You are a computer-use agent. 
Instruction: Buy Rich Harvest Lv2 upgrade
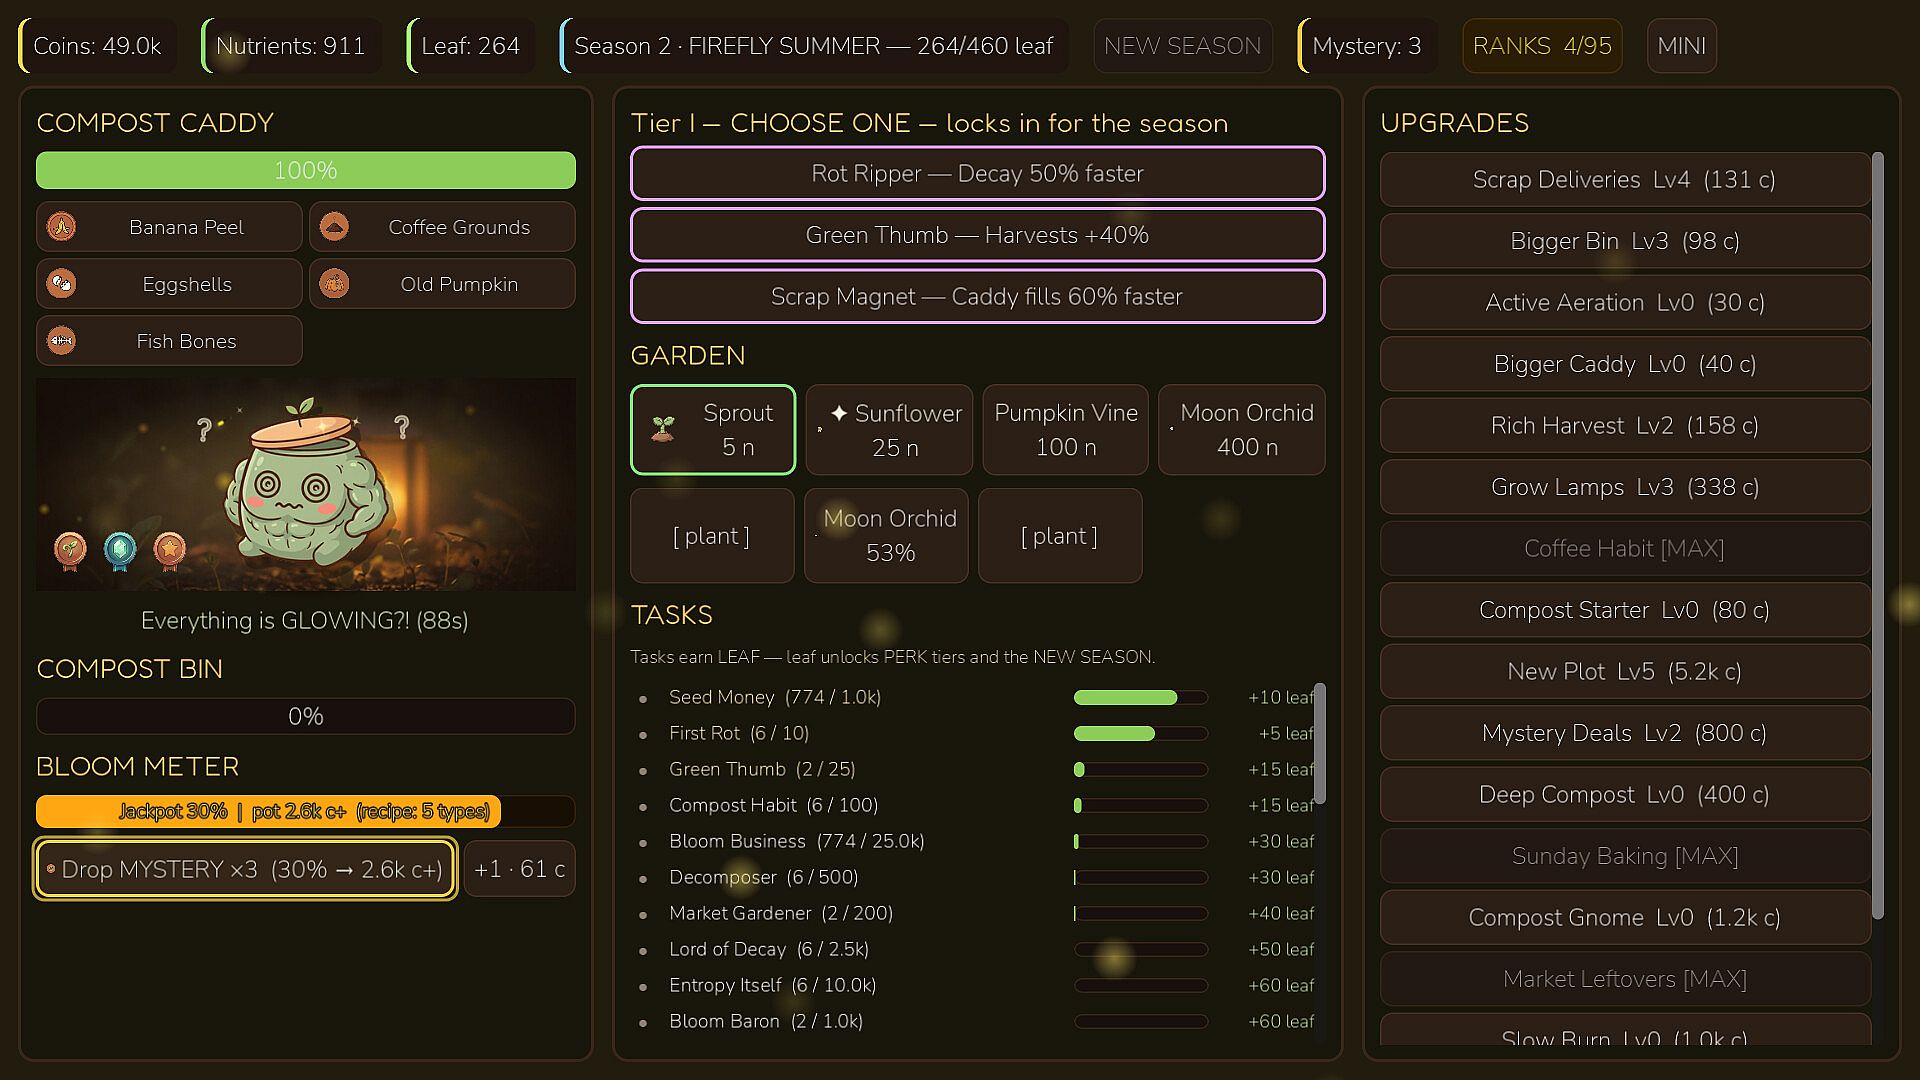click(1625, 426)
